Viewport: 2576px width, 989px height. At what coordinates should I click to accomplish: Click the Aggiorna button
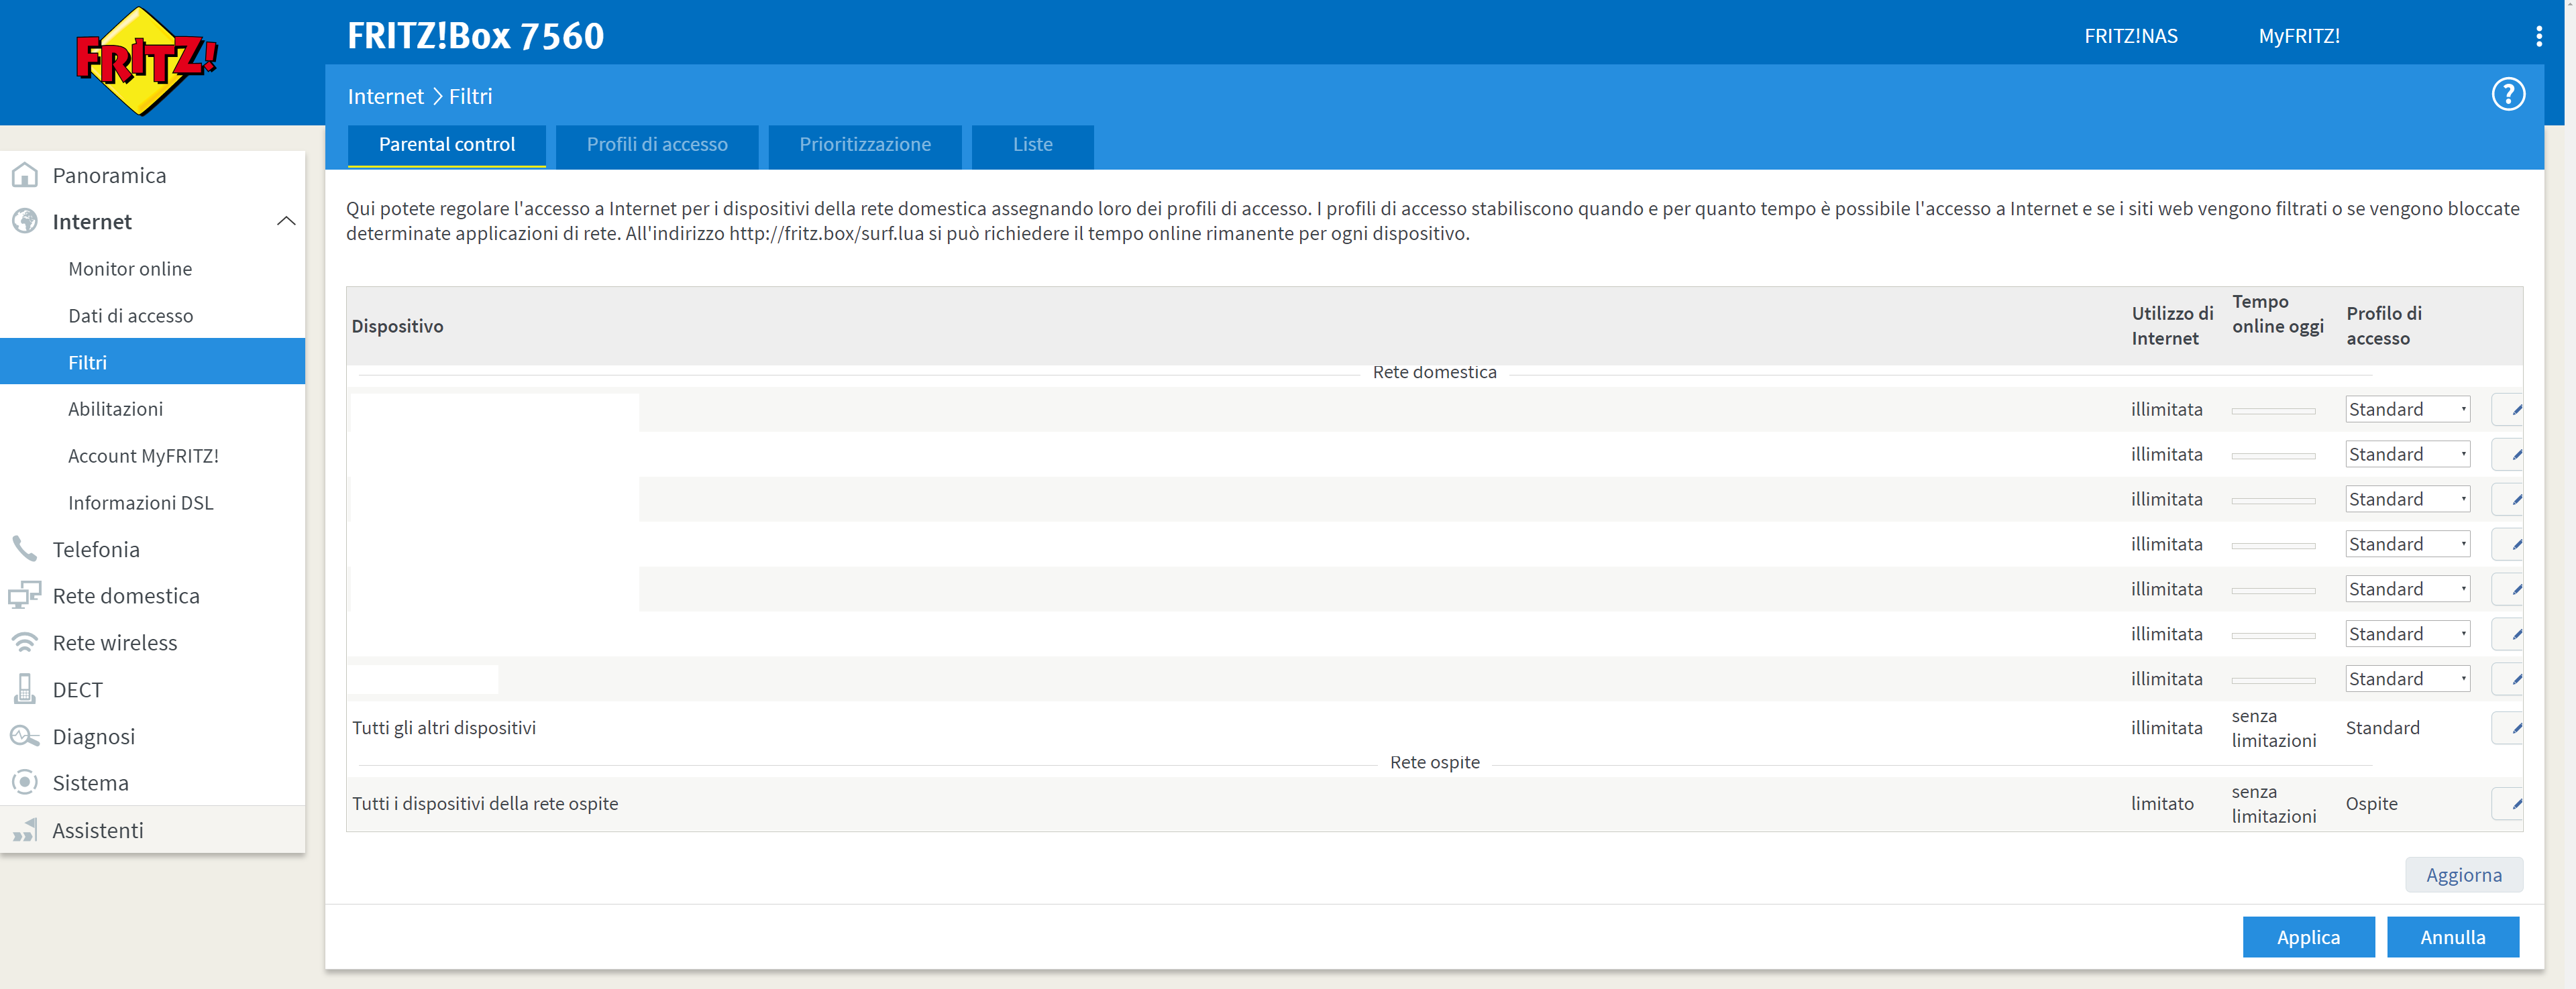click(x=2462, y=875)
